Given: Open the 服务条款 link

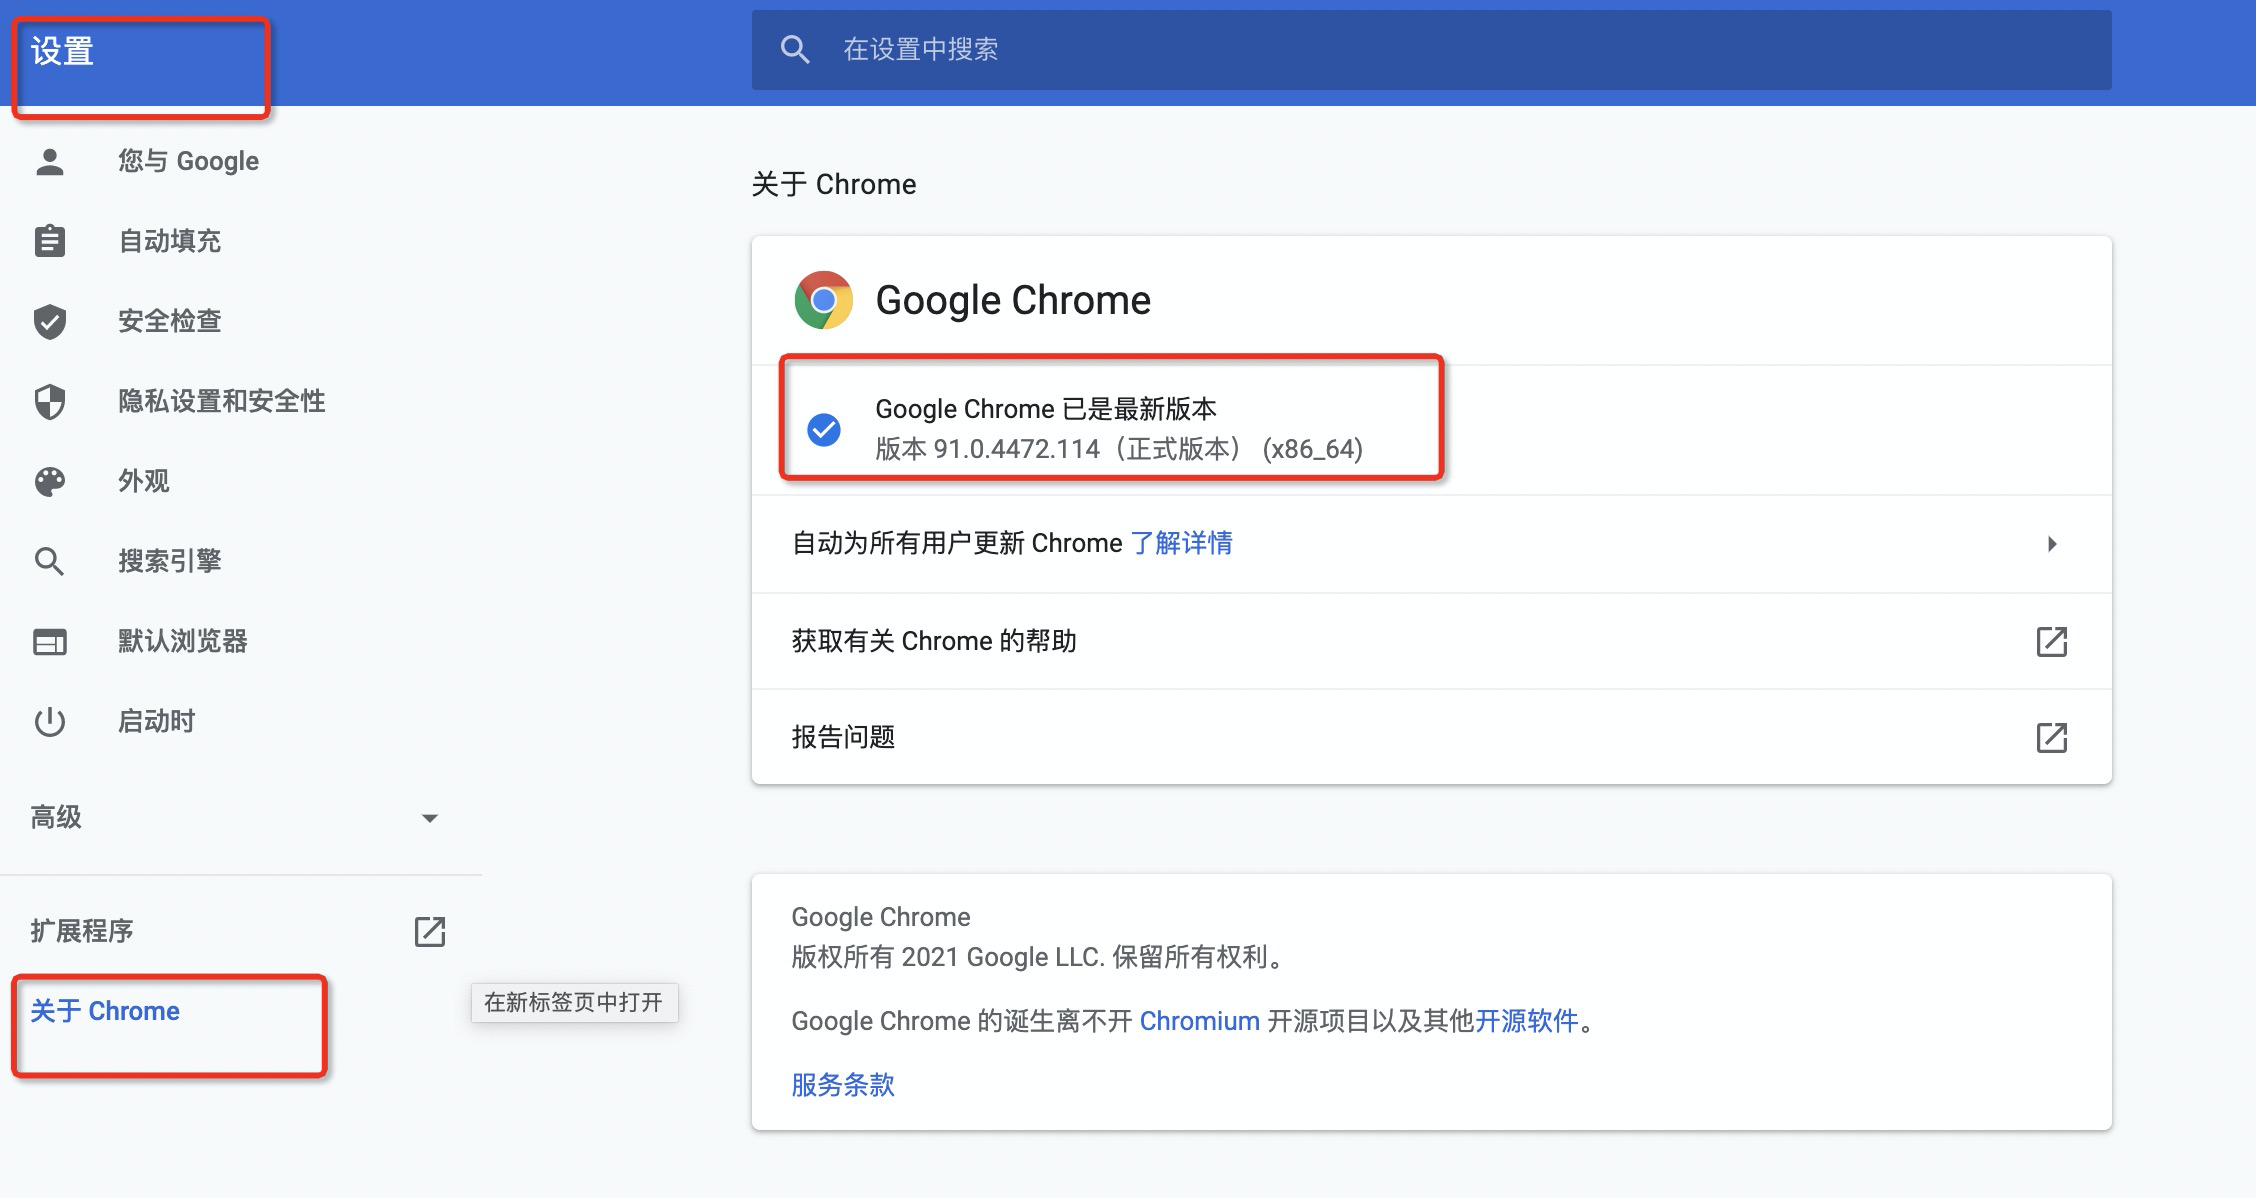Looking at the screenshot, I should tap(841, 1085).
